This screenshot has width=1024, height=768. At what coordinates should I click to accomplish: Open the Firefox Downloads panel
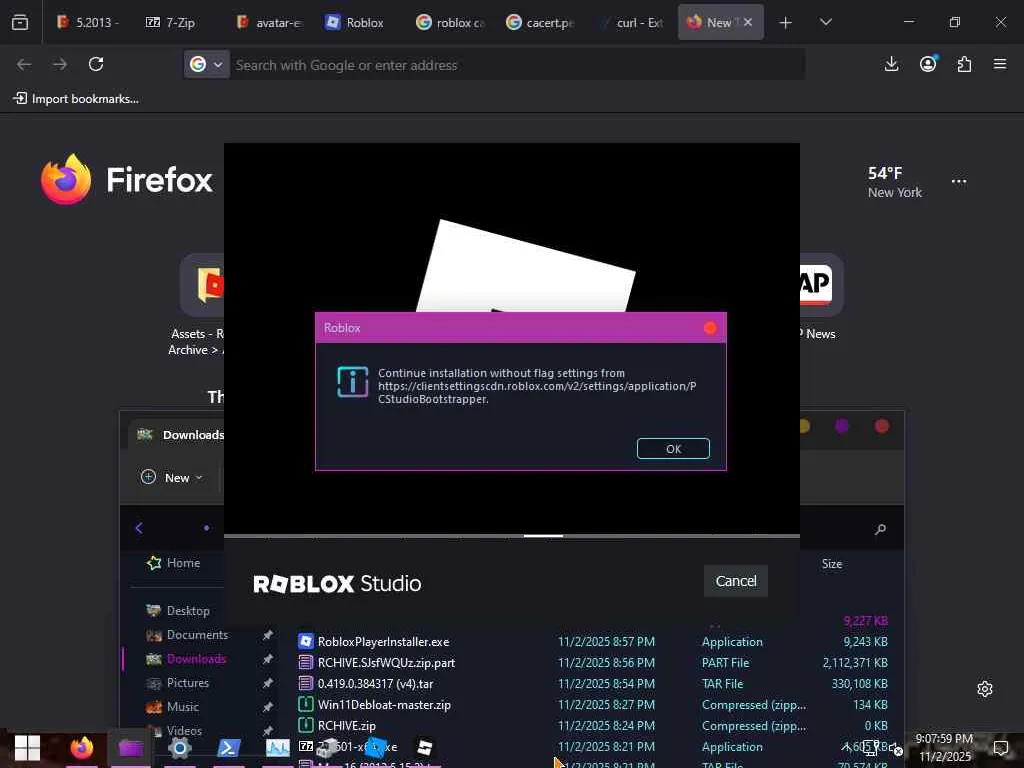pos(891,64)
